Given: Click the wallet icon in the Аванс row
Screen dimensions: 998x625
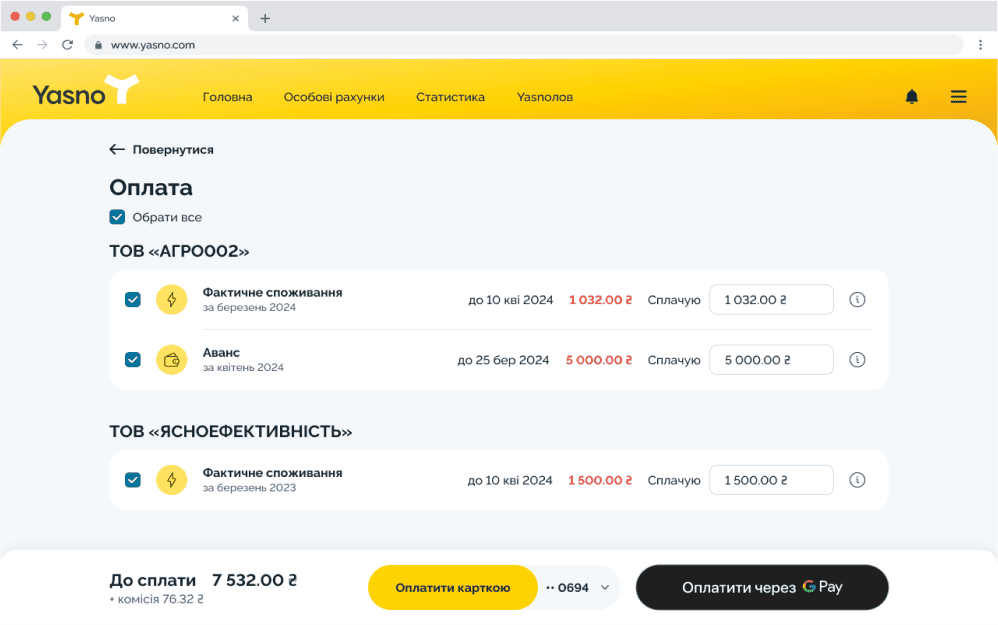Looking at the screenshot, I should [x=172, y=360].
